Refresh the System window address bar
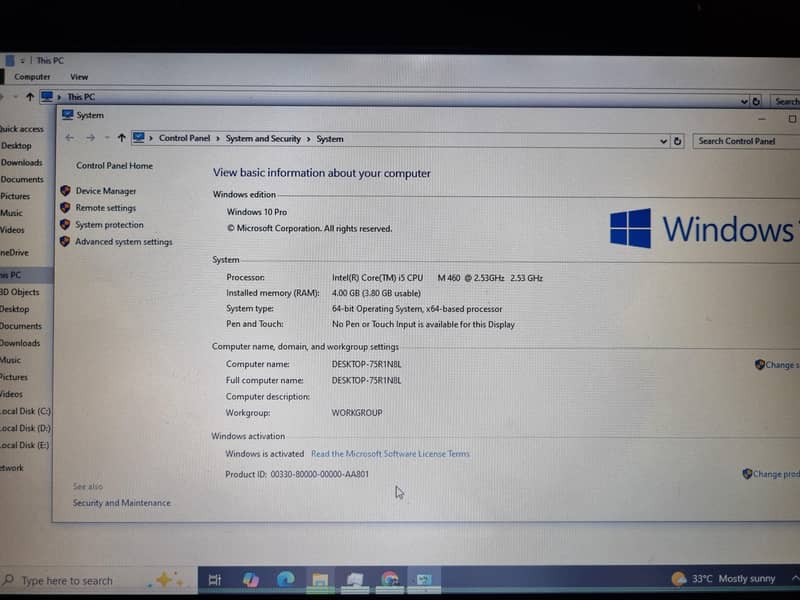Viewport: 800px width, 600px height. click(678, 141)
